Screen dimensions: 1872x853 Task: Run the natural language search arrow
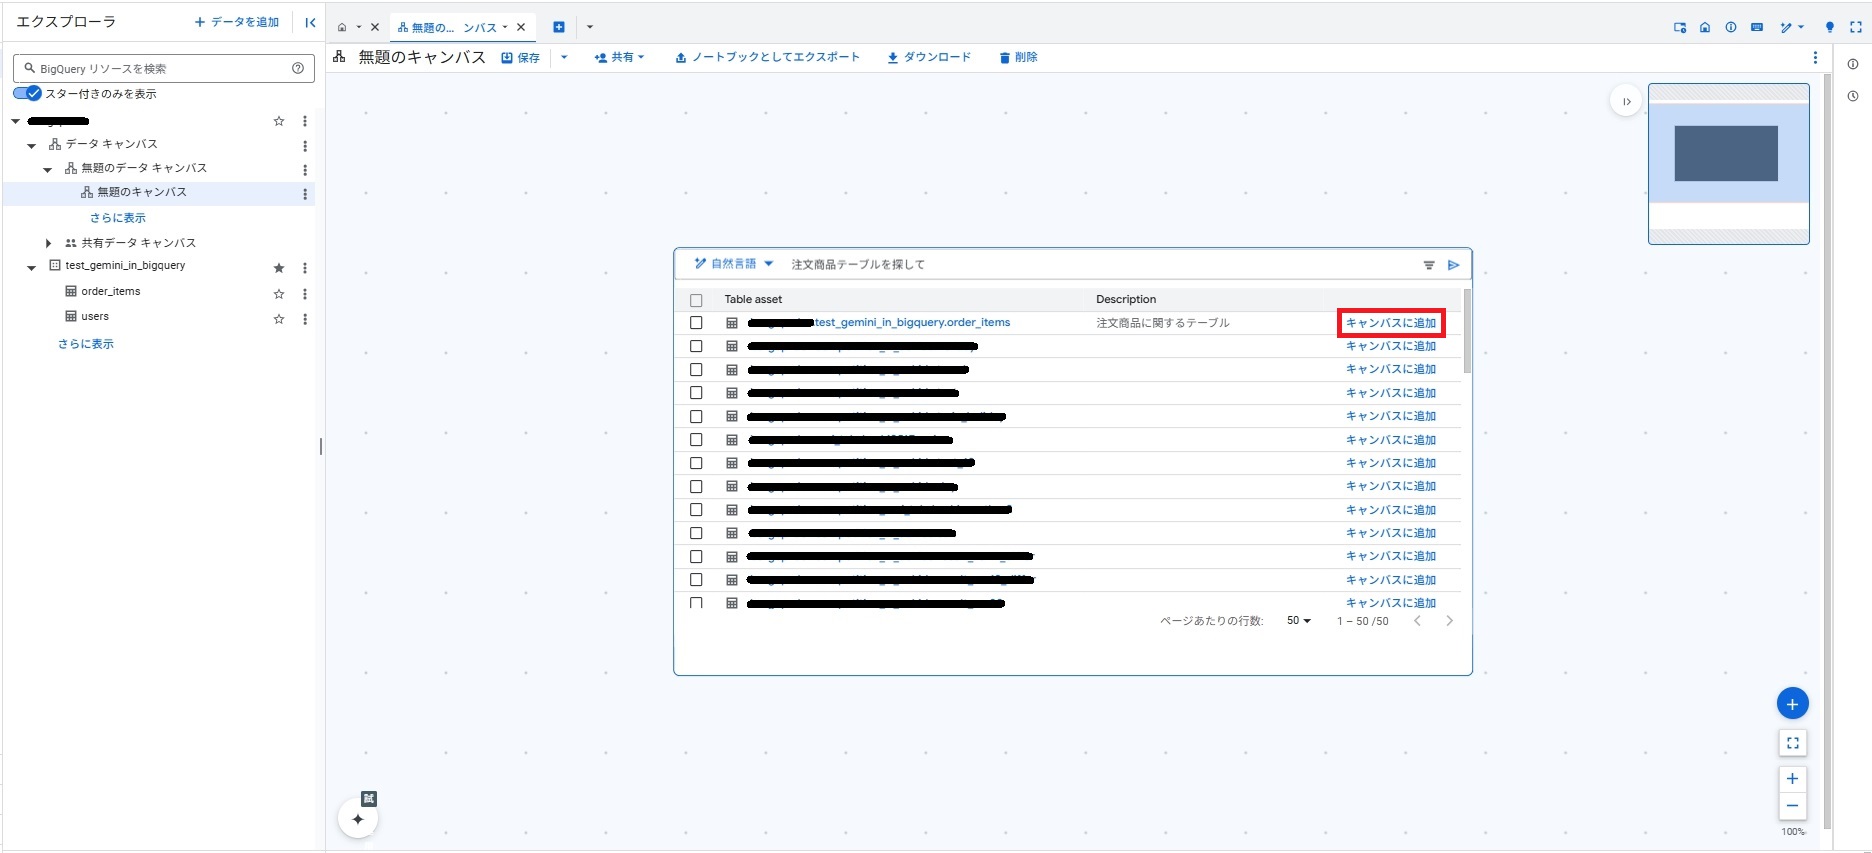click(1453, 265)
